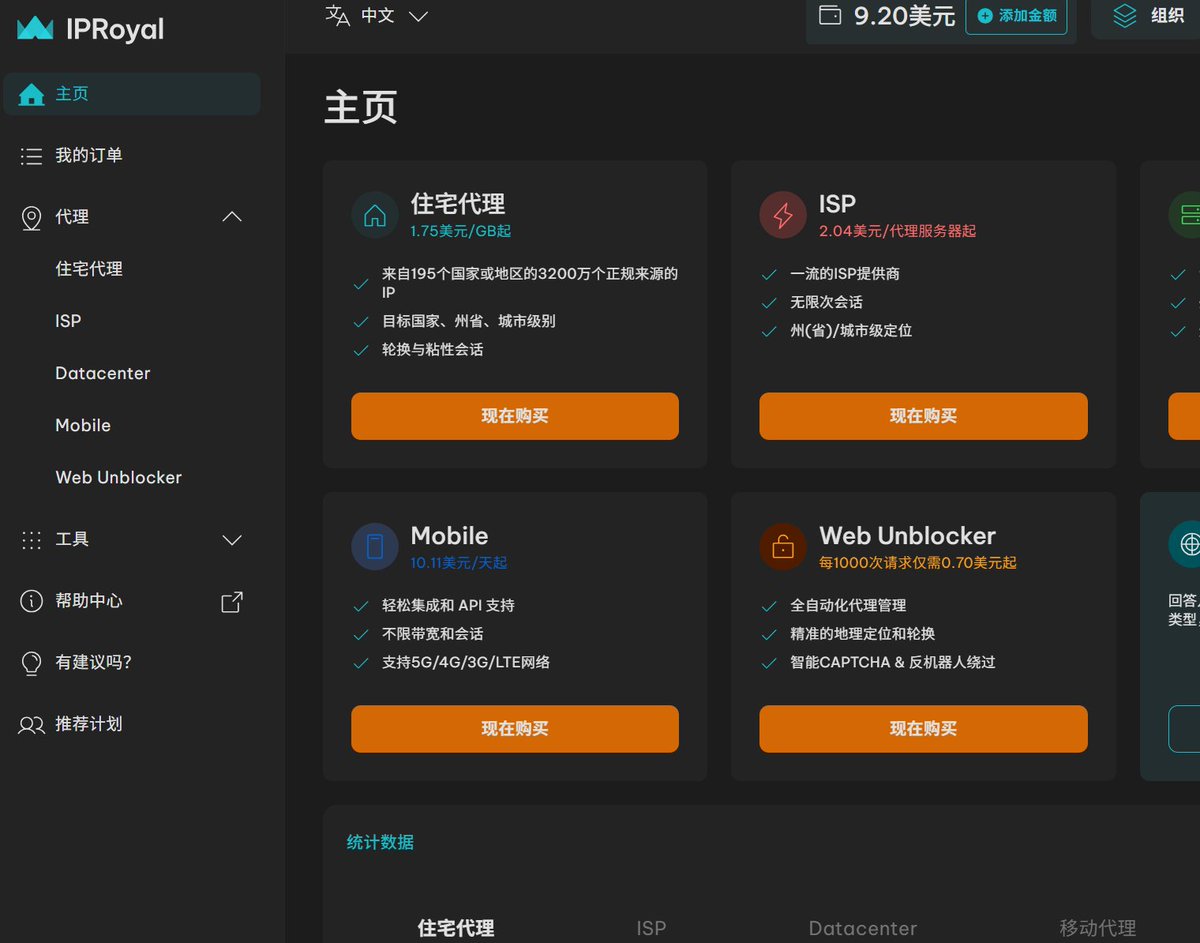Switch to Datacenter statistics tab
This screenshot has height=943, width=1200.
click(863, 929)
